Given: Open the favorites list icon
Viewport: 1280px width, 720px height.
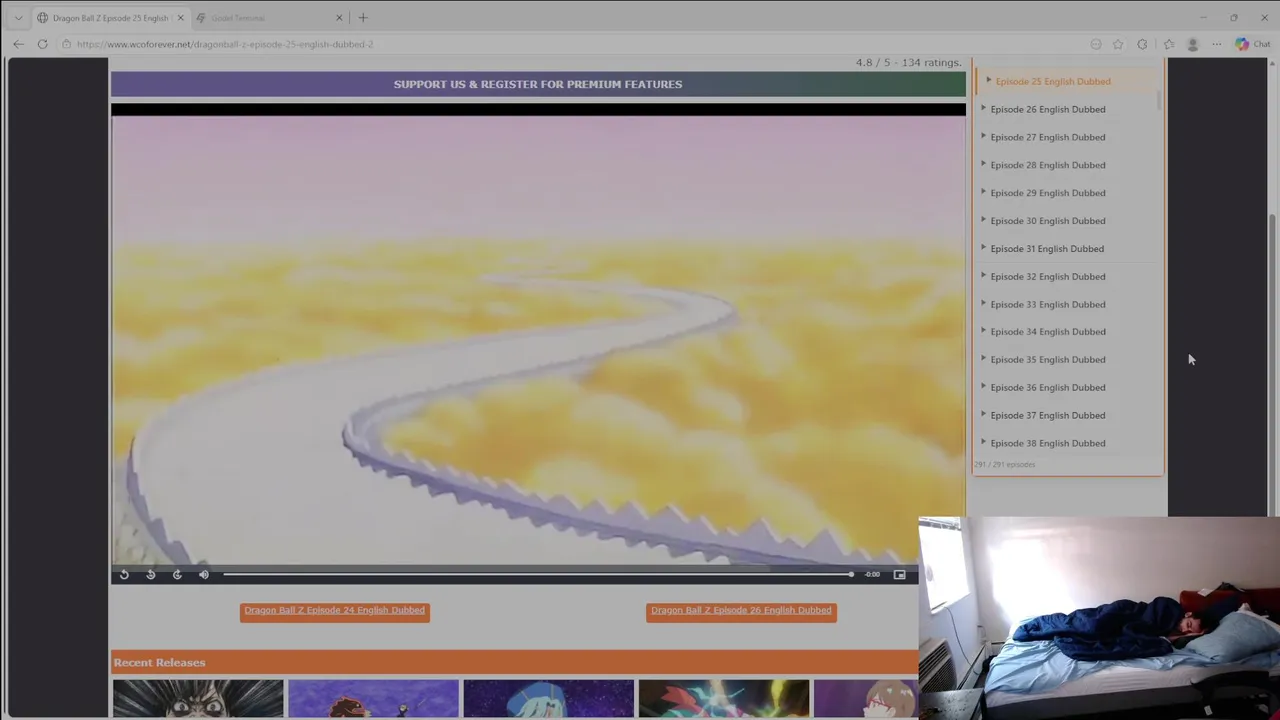Looking at the screenshot, I should click(x=1168, y=44).
